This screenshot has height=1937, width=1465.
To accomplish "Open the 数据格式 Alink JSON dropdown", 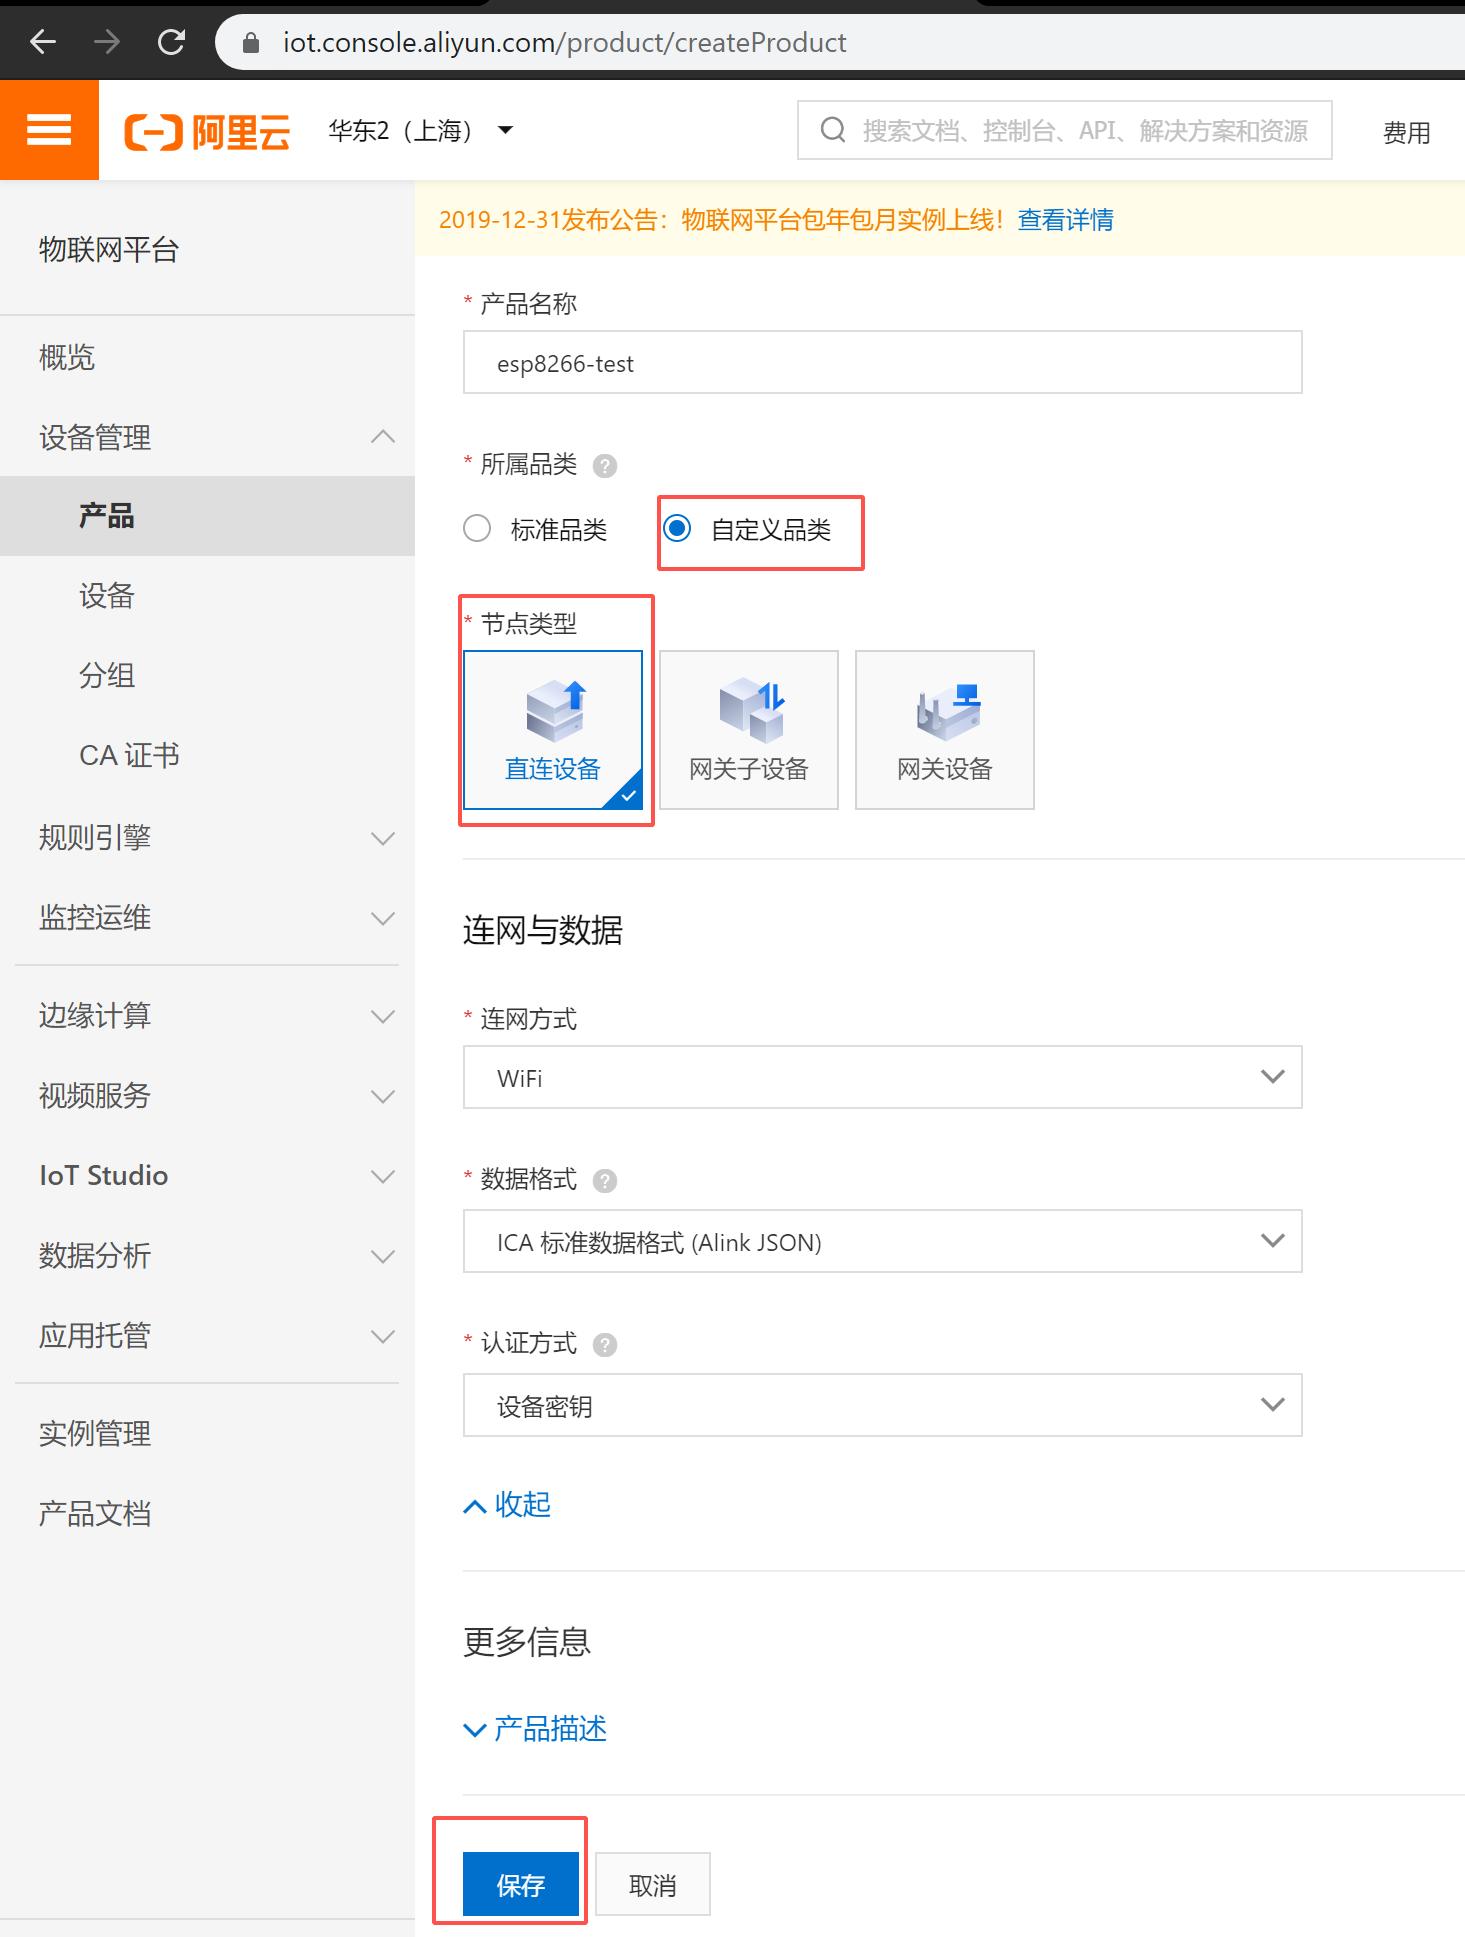I will pyautogui.click(x=882, y=1241).
